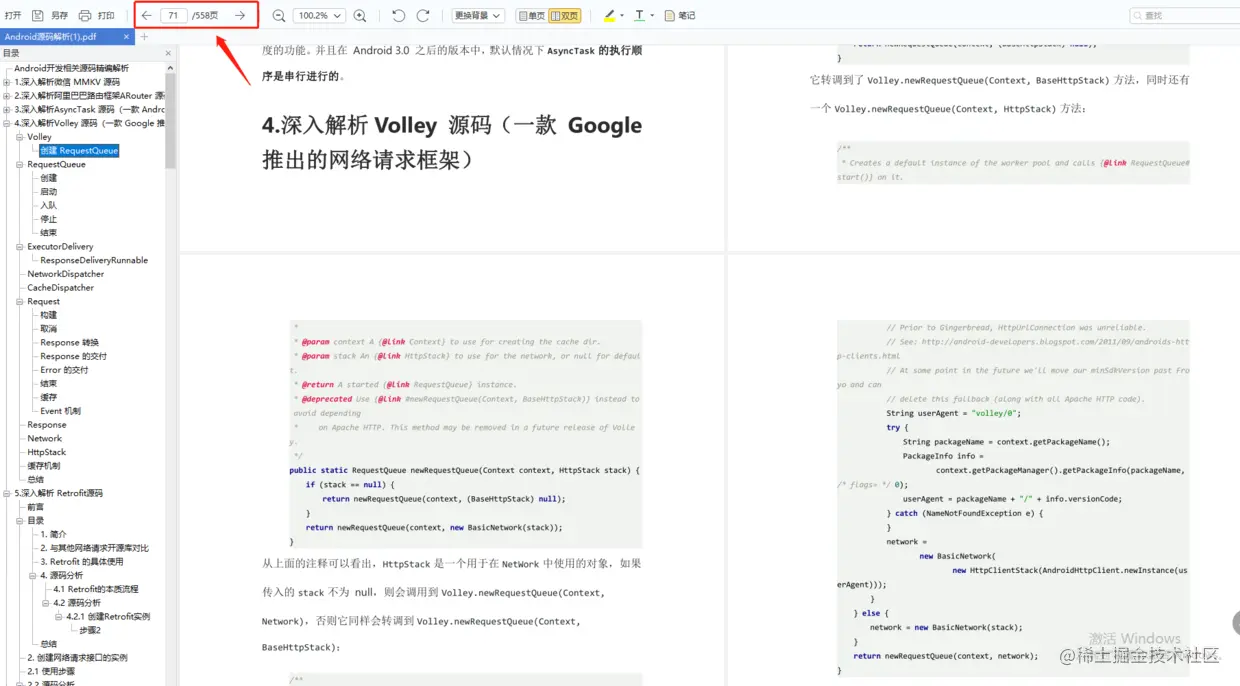The height and width of the screenshot is (686, 1240).
Task: Open Error 的交付 outline entry
Action: [x=65, y=370]
